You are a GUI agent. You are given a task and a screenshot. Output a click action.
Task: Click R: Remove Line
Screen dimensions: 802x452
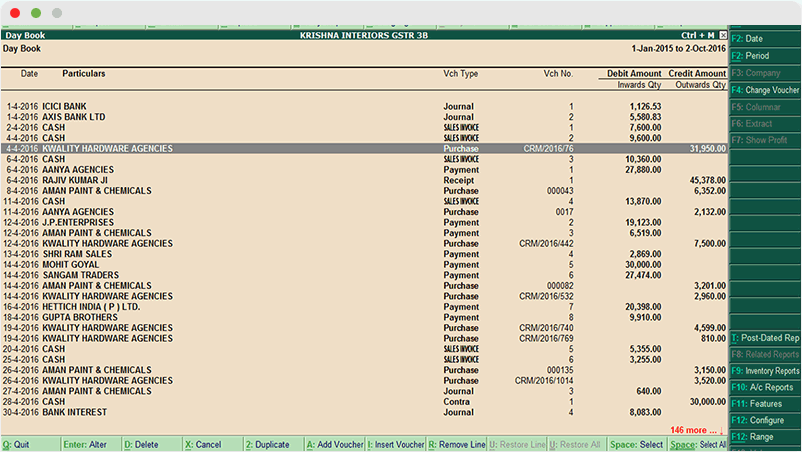[457, 444]
